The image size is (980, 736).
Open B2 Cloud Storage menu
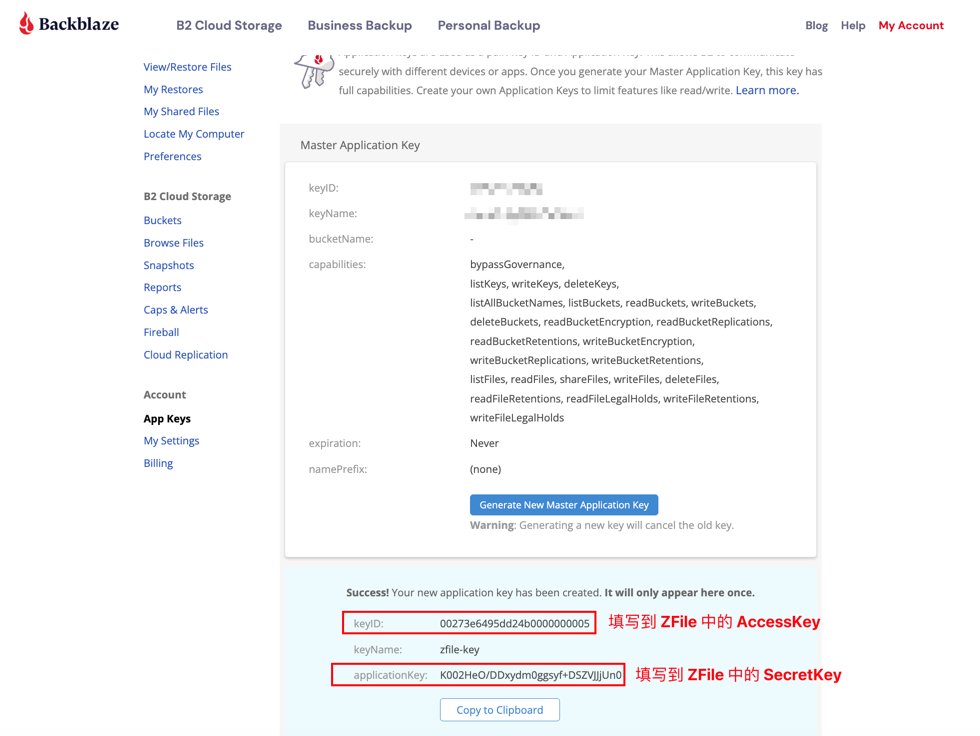click(229, 26)
